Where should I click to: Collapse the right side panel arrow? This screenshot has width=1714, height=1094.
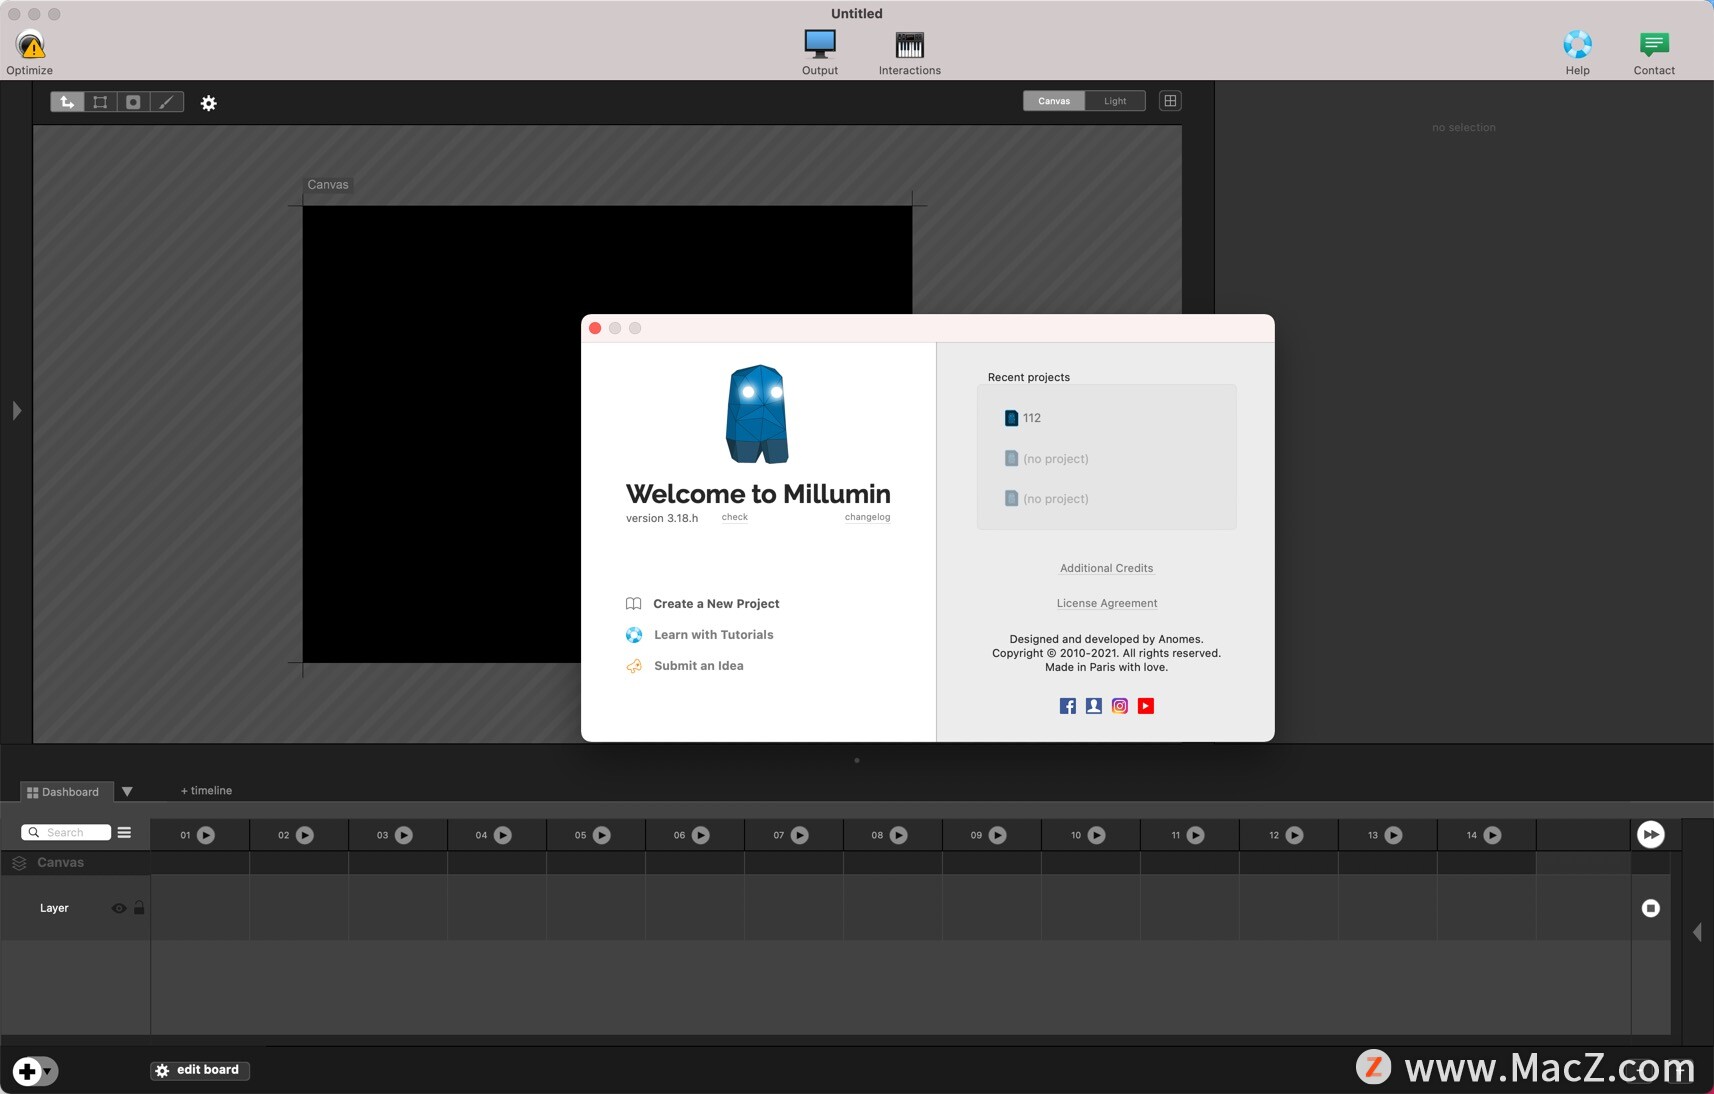[1697, 932]
